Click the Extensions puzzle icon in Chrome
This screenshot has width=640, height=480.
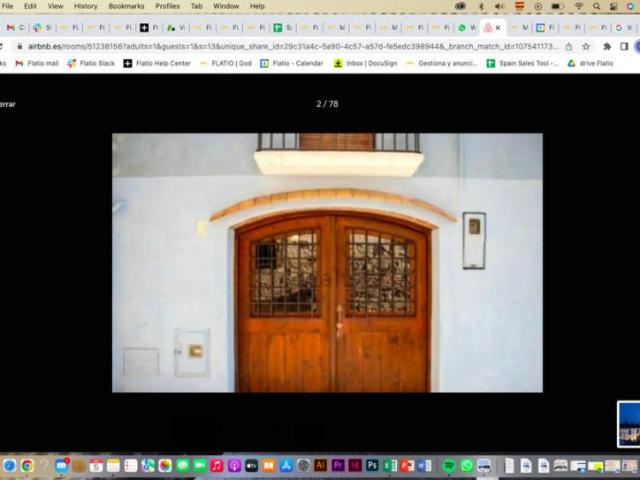606,46
